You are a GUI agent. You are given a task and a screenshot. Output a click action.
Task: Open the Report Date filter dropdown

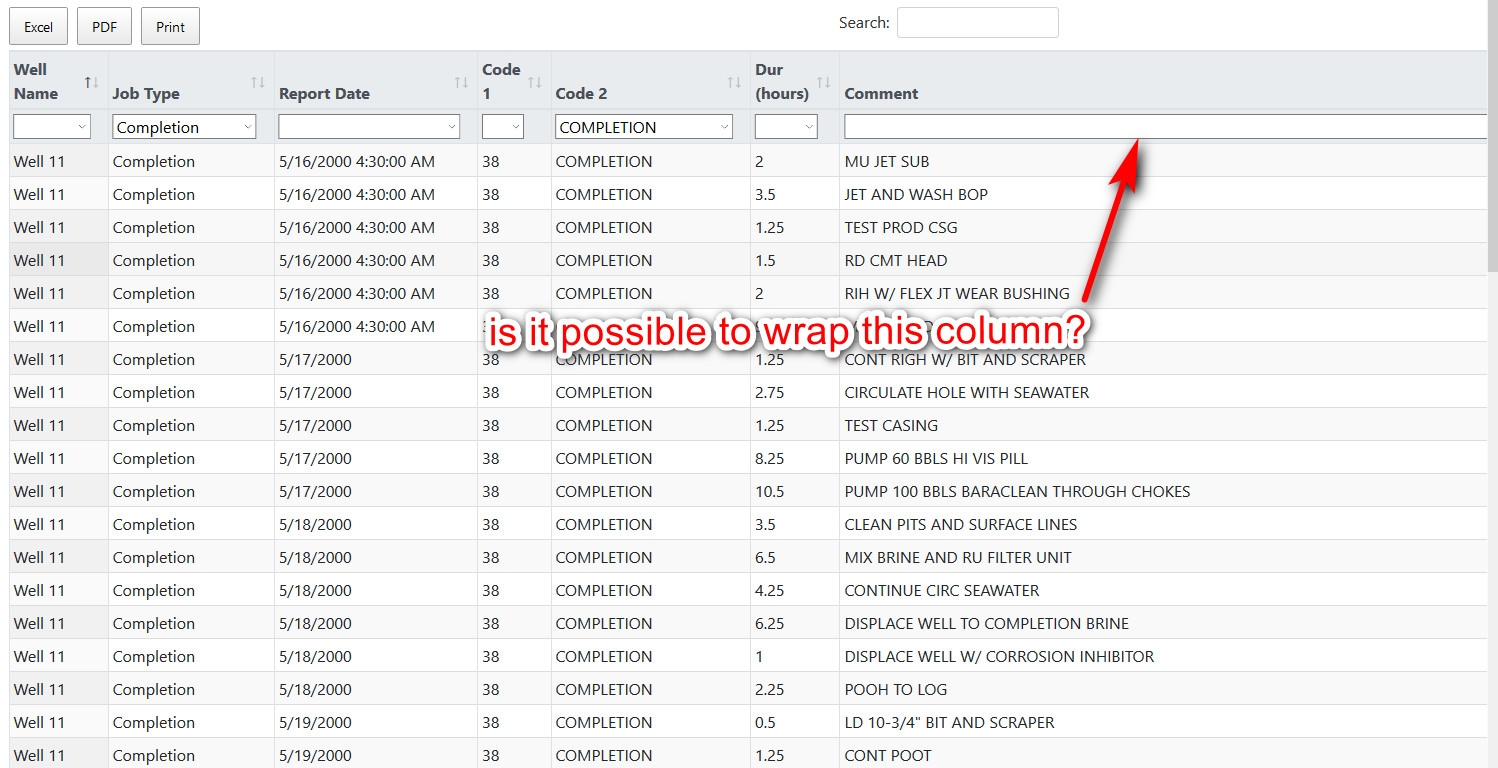pyautogui.click(x=369, y=127)
